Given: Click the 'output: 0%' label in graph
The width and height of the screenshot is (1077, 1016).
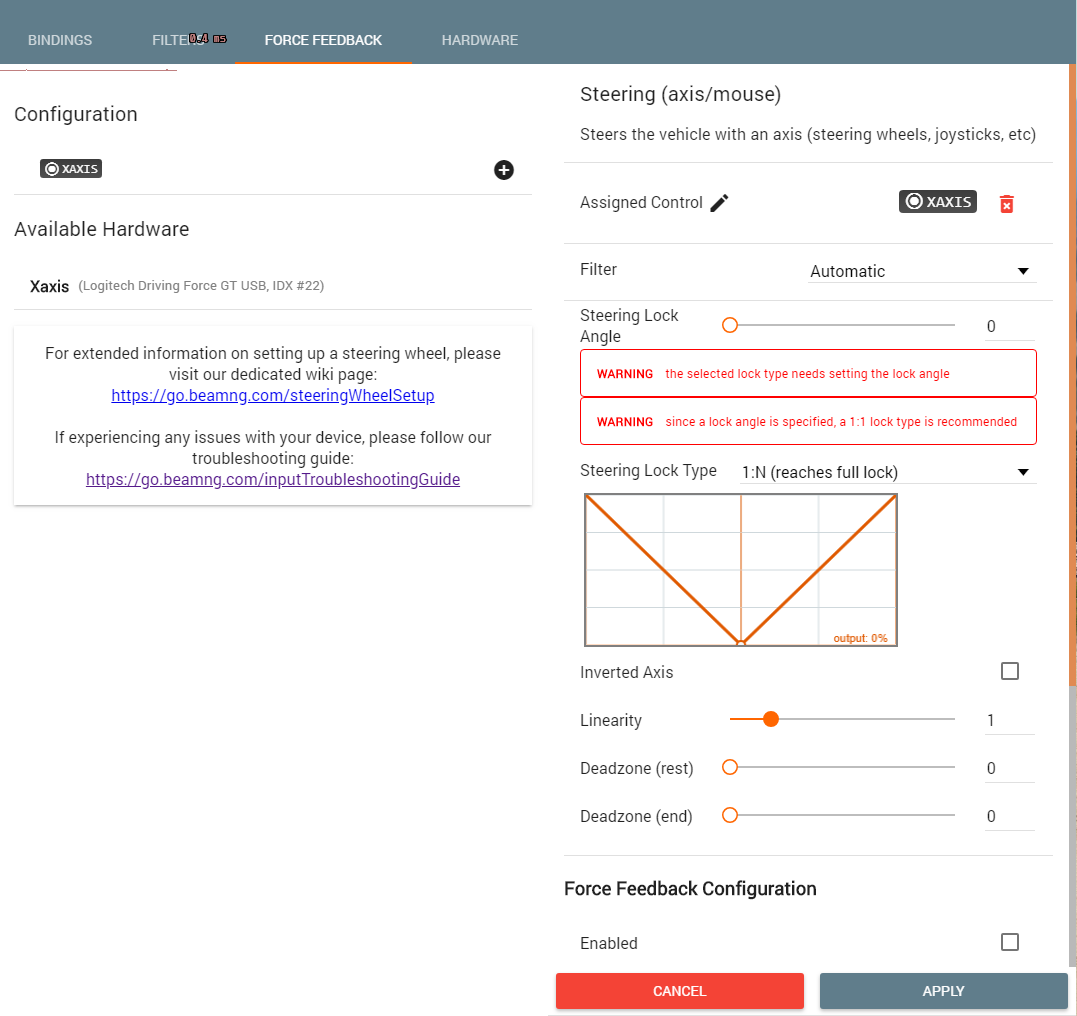Looking at the screenshot, I should (860, 638).
